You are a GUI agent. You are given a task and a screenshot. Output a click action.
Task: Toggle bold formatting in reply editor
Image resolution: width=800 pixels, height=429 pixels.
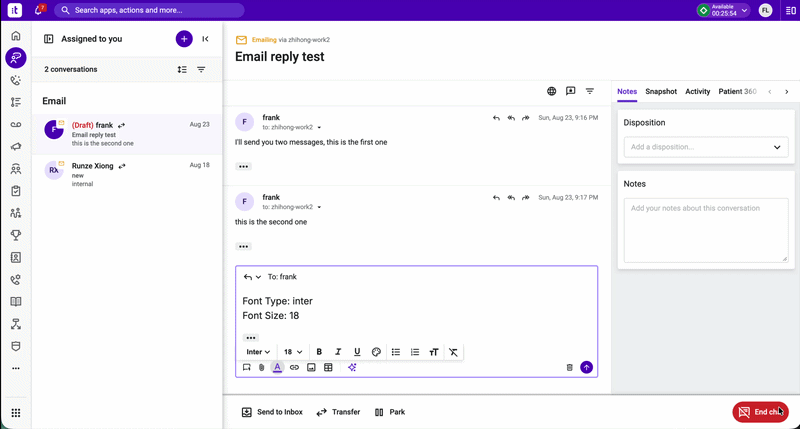point(319,352)
